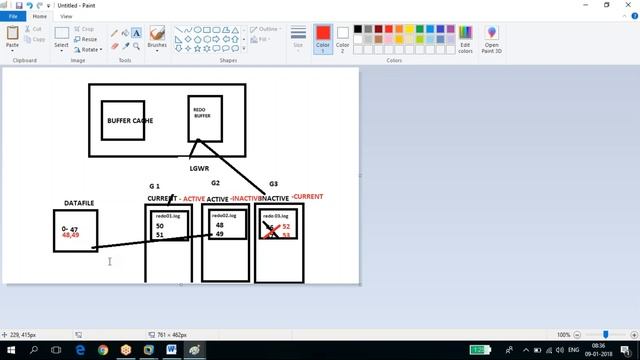Click the Brushes tool icon
Screen dimensions: 640x360
click(157, 33)
